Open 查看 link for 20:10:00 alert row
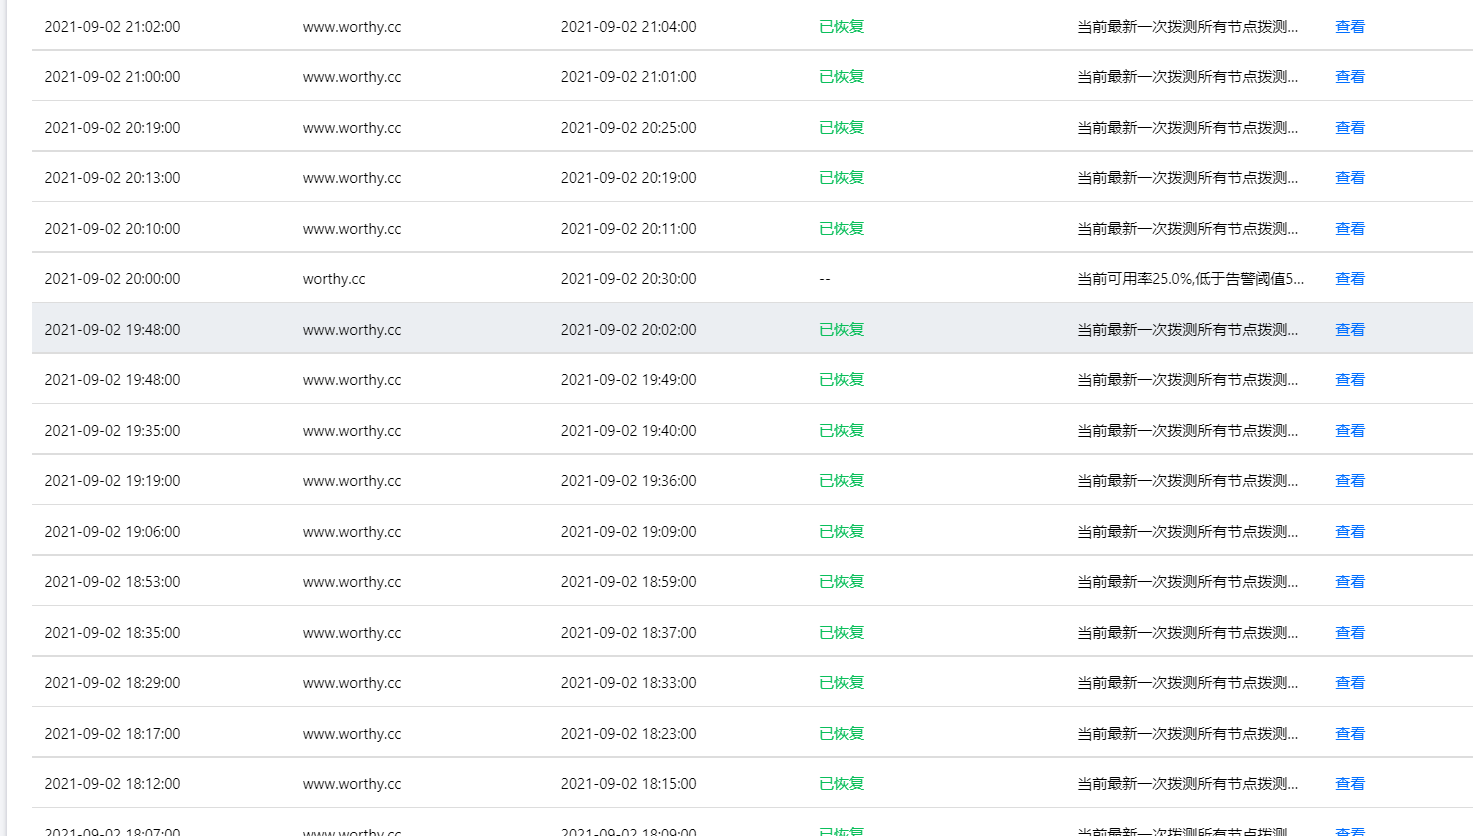The width and height of the screenshot is (1473, 836). (x=1350, y=229)
